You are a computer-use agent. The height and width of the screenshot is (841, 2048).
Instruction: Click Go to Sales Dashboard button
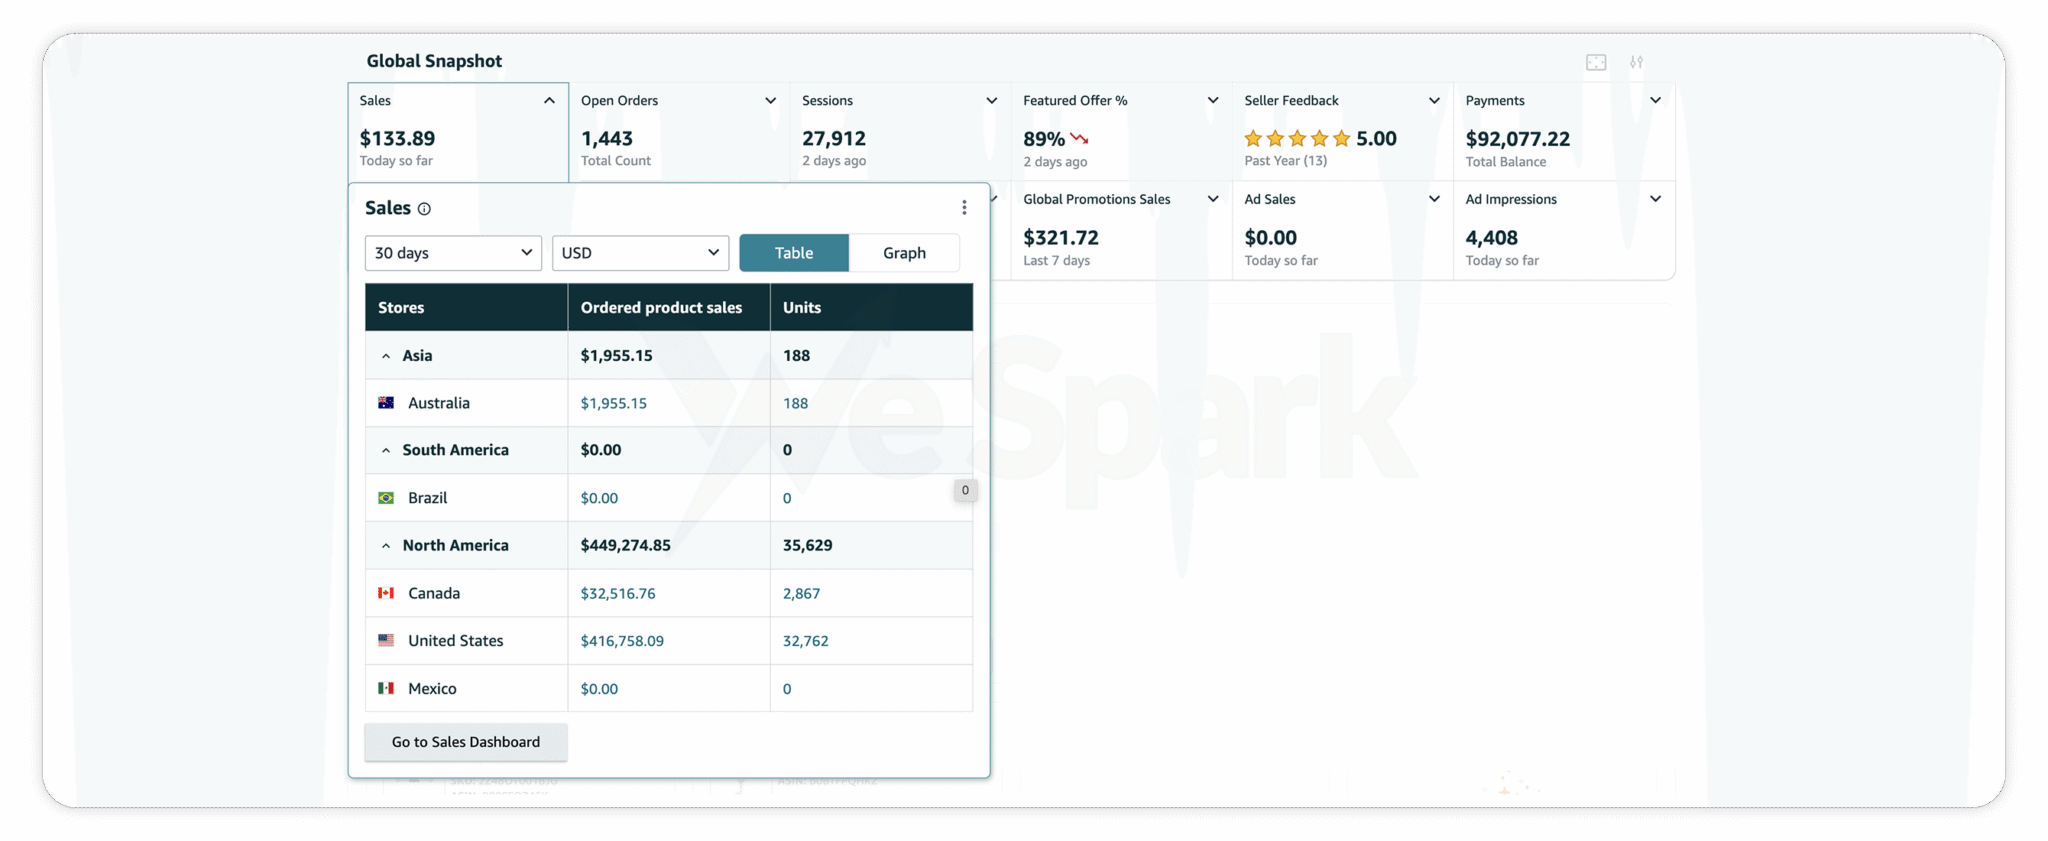466,742
